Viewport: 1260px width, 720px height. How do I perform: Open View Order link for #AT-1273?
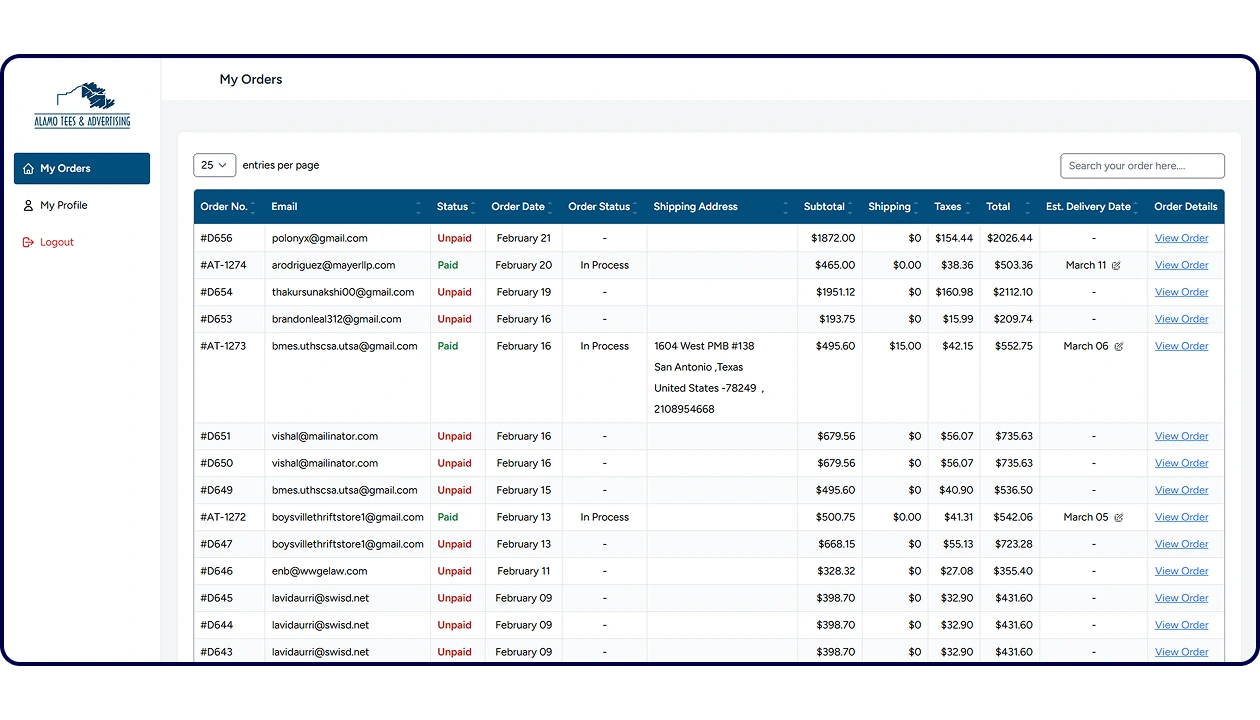click(x=1181, y=347)
